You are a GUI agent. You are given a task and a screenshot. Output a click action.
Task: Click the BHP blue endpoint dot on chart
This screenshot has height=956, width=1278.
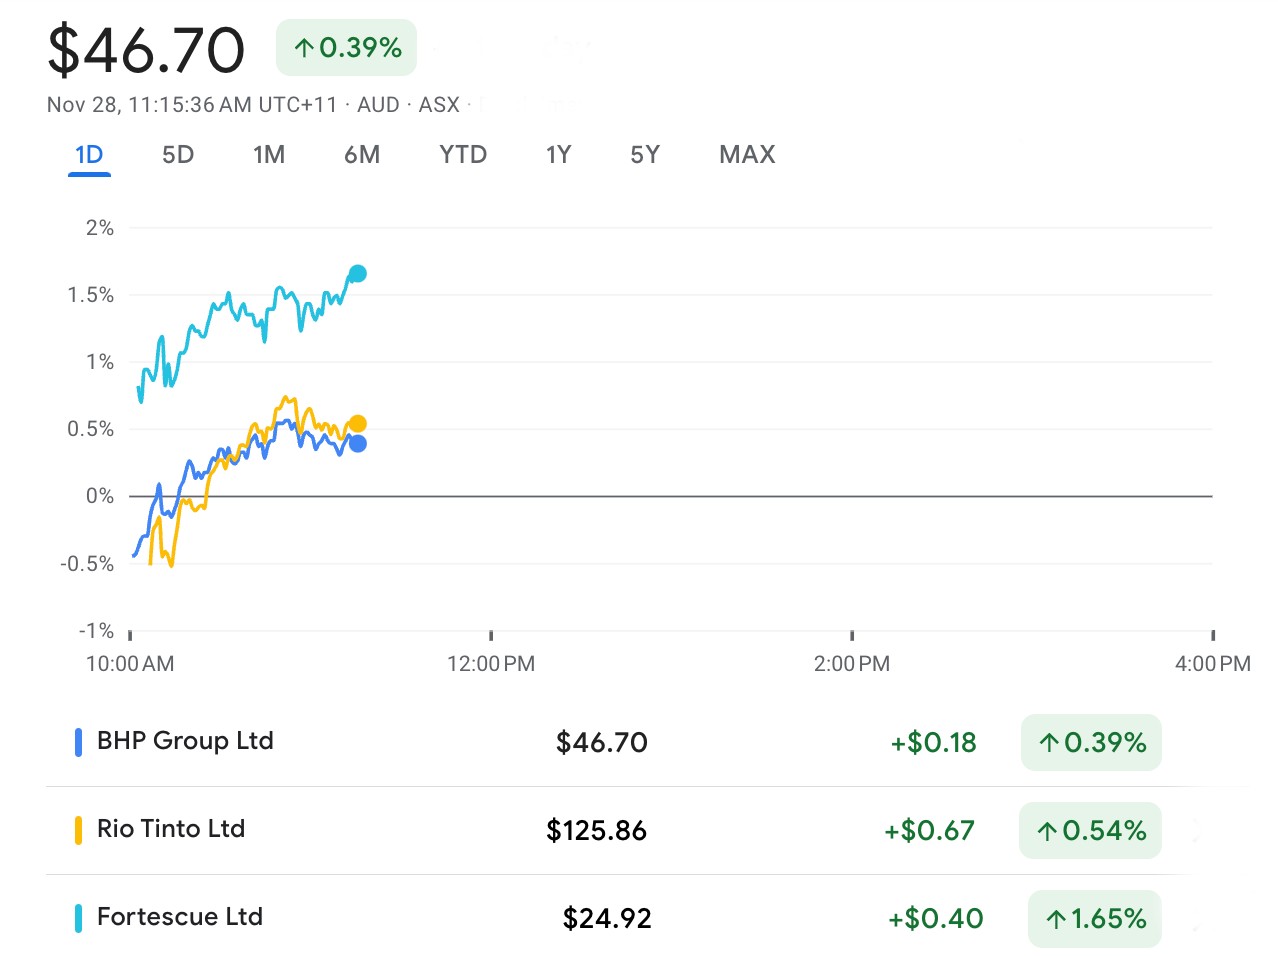coord(357,444)
